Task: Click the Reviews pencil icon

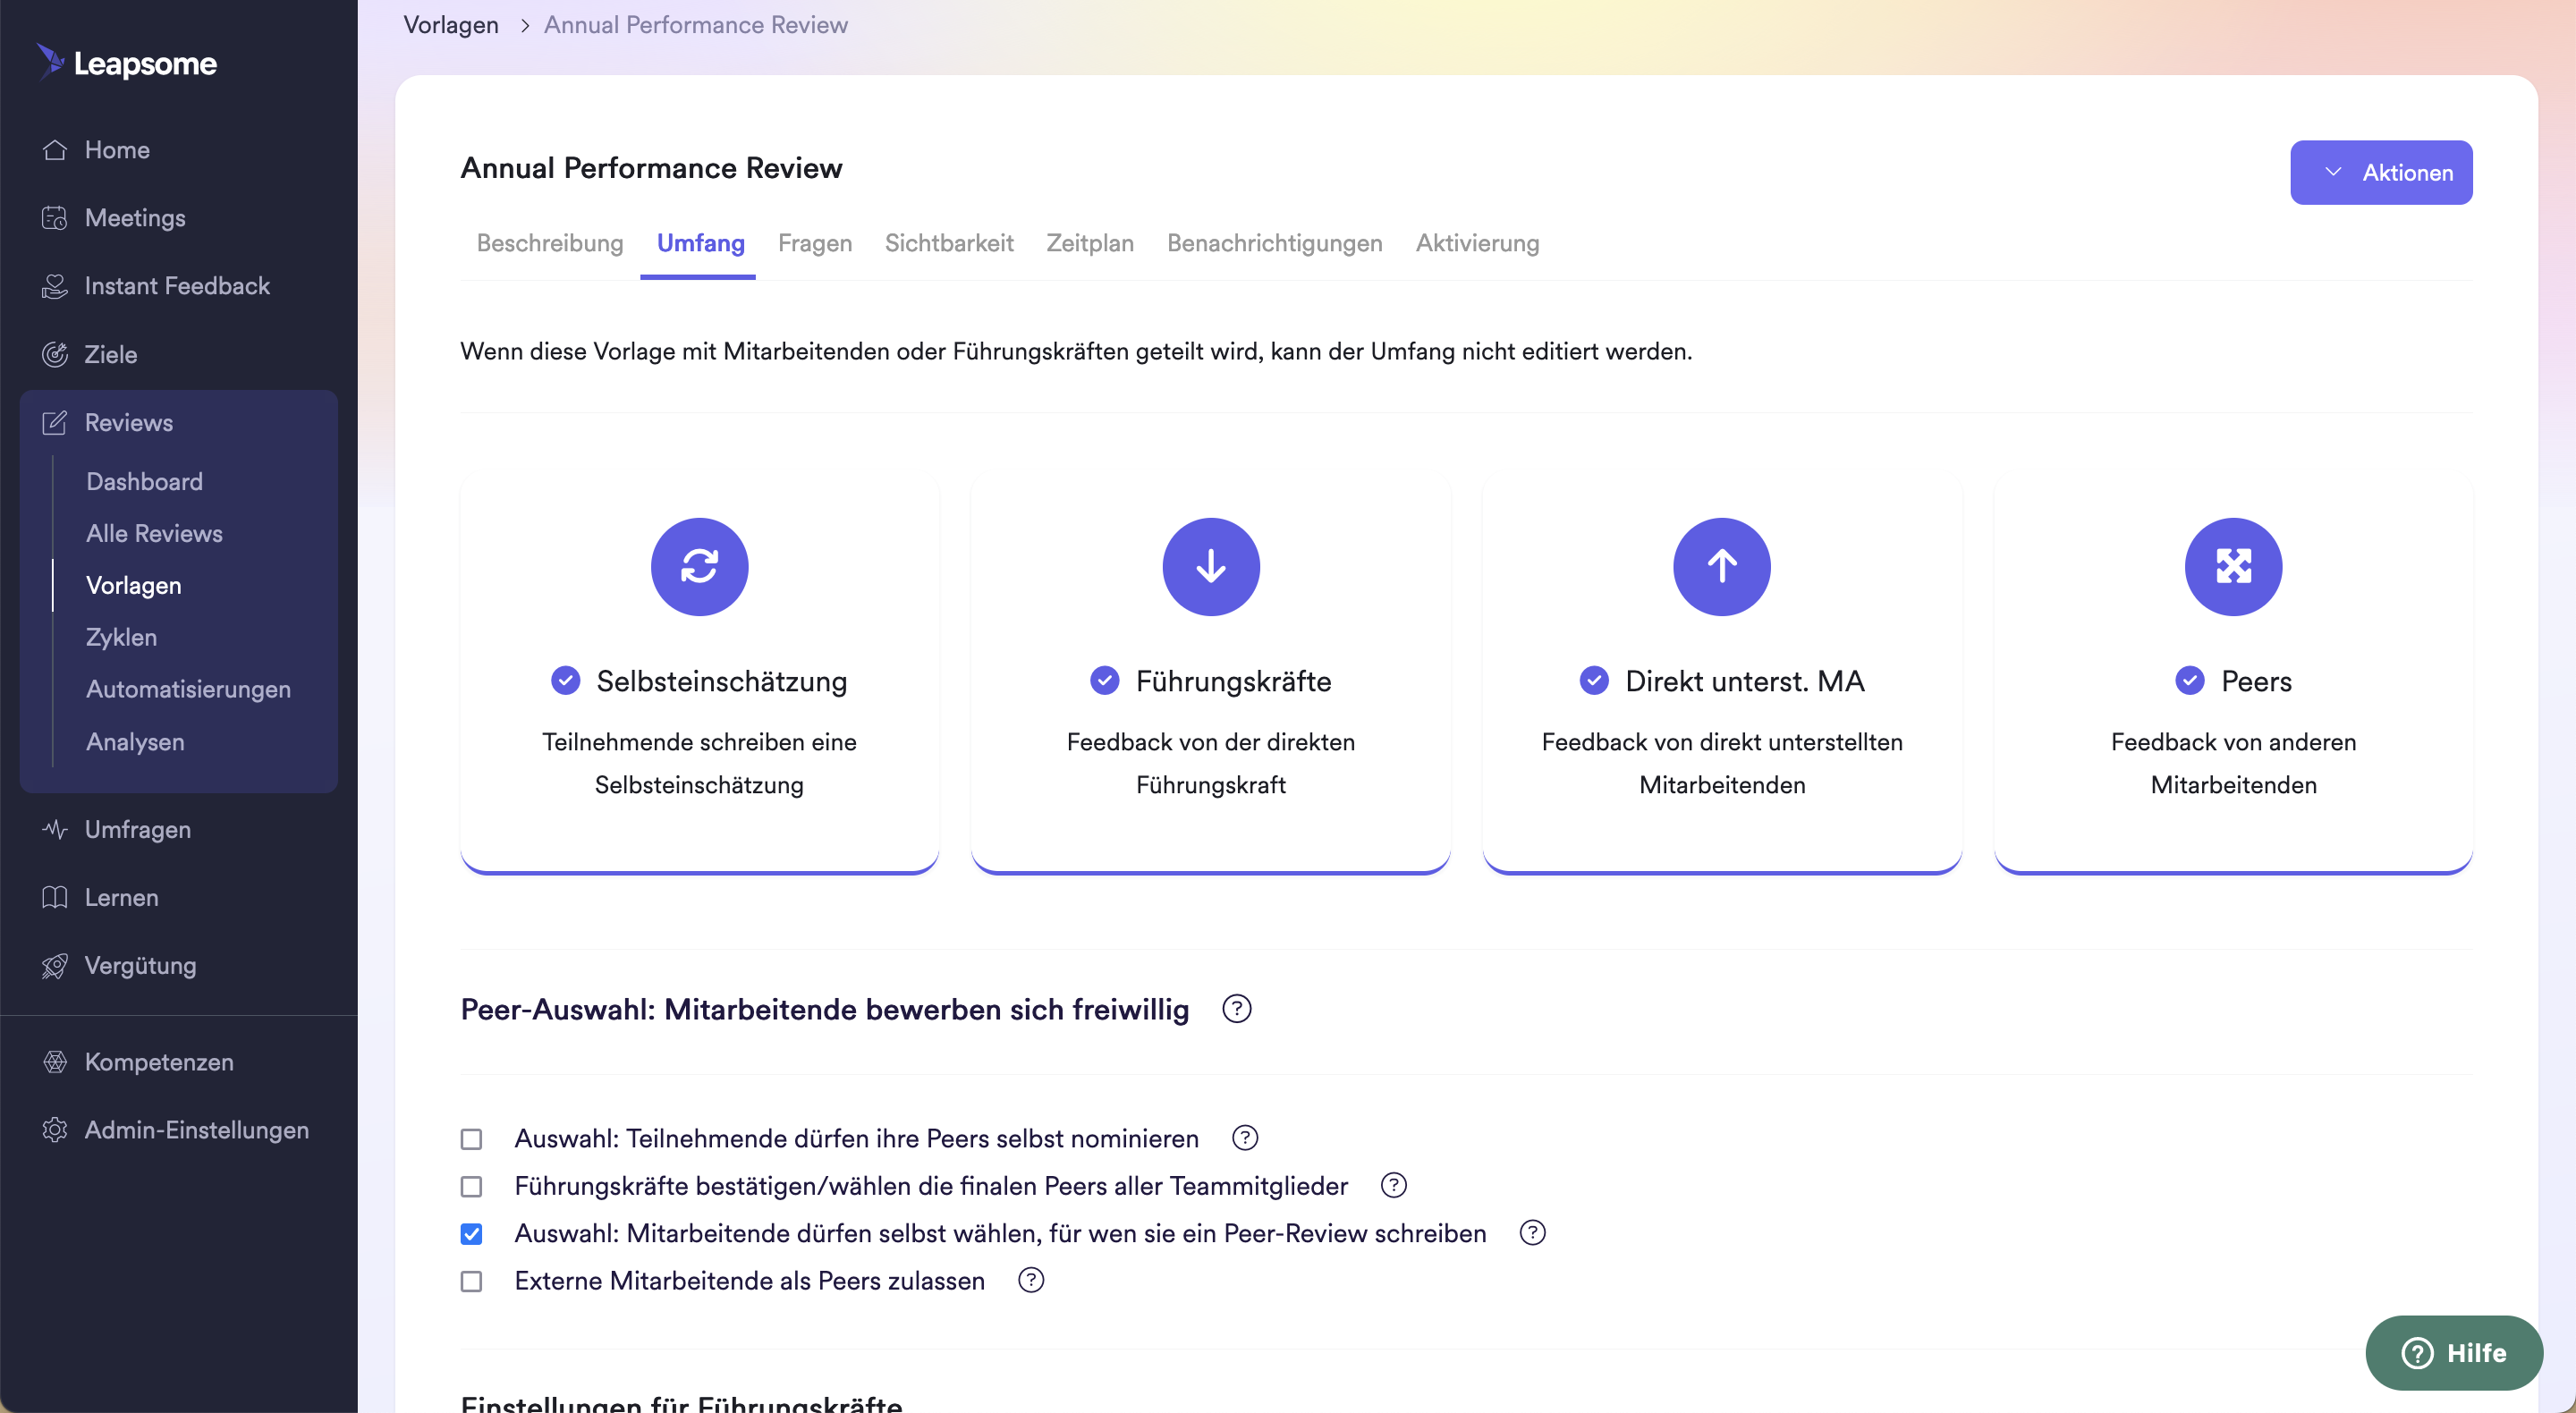Action: pos(55,422)
